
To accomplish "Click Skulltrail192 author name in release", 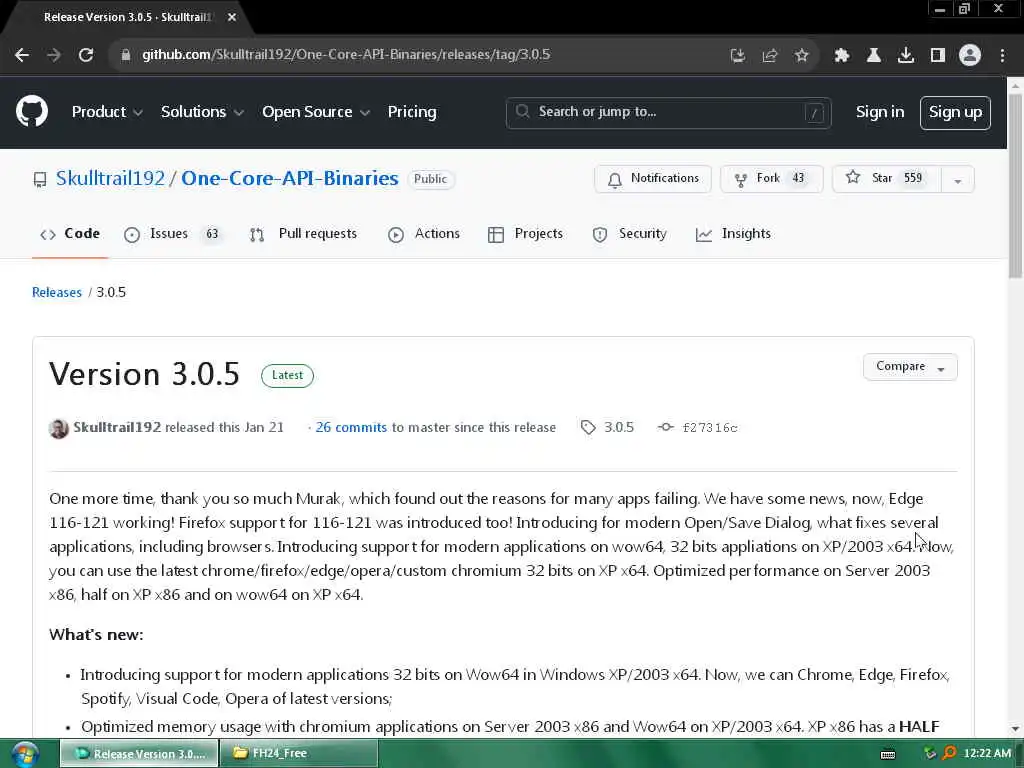I will [117, 428].
